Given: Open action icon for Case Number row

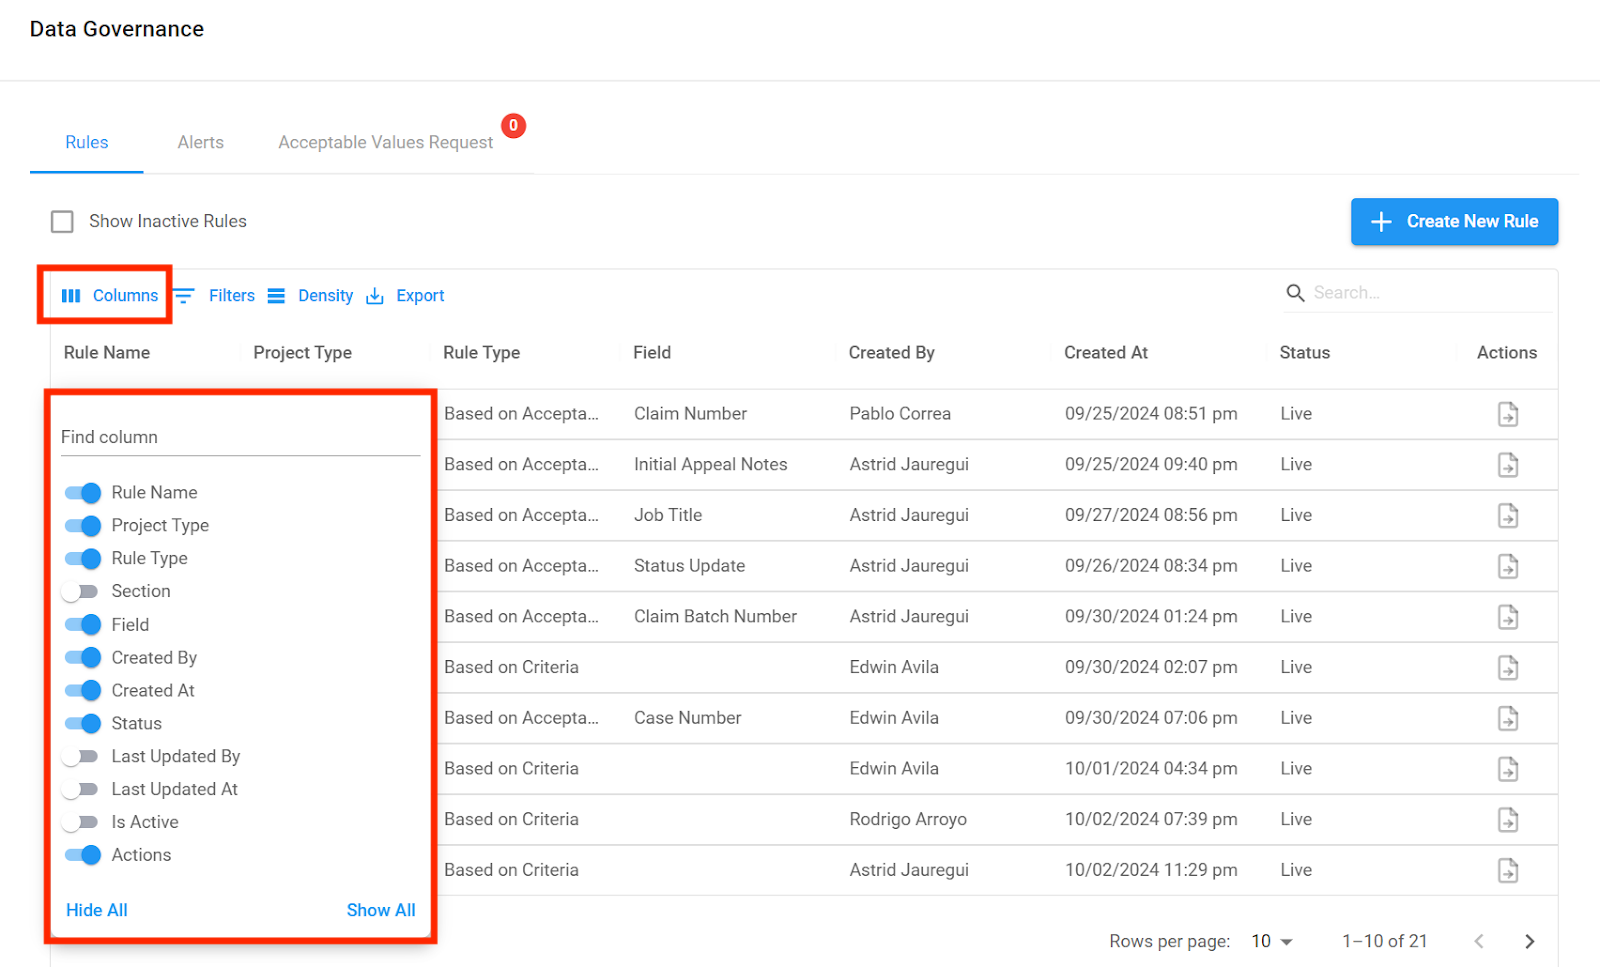Looking at the screenshot, I should pos(1508,718).
